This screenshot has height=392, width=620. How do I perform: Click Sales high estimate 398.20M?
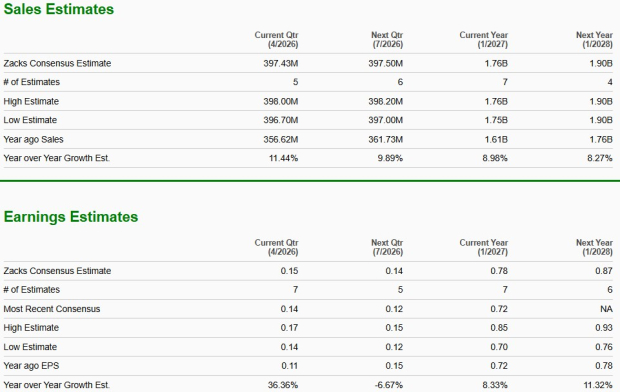point(386,101)
